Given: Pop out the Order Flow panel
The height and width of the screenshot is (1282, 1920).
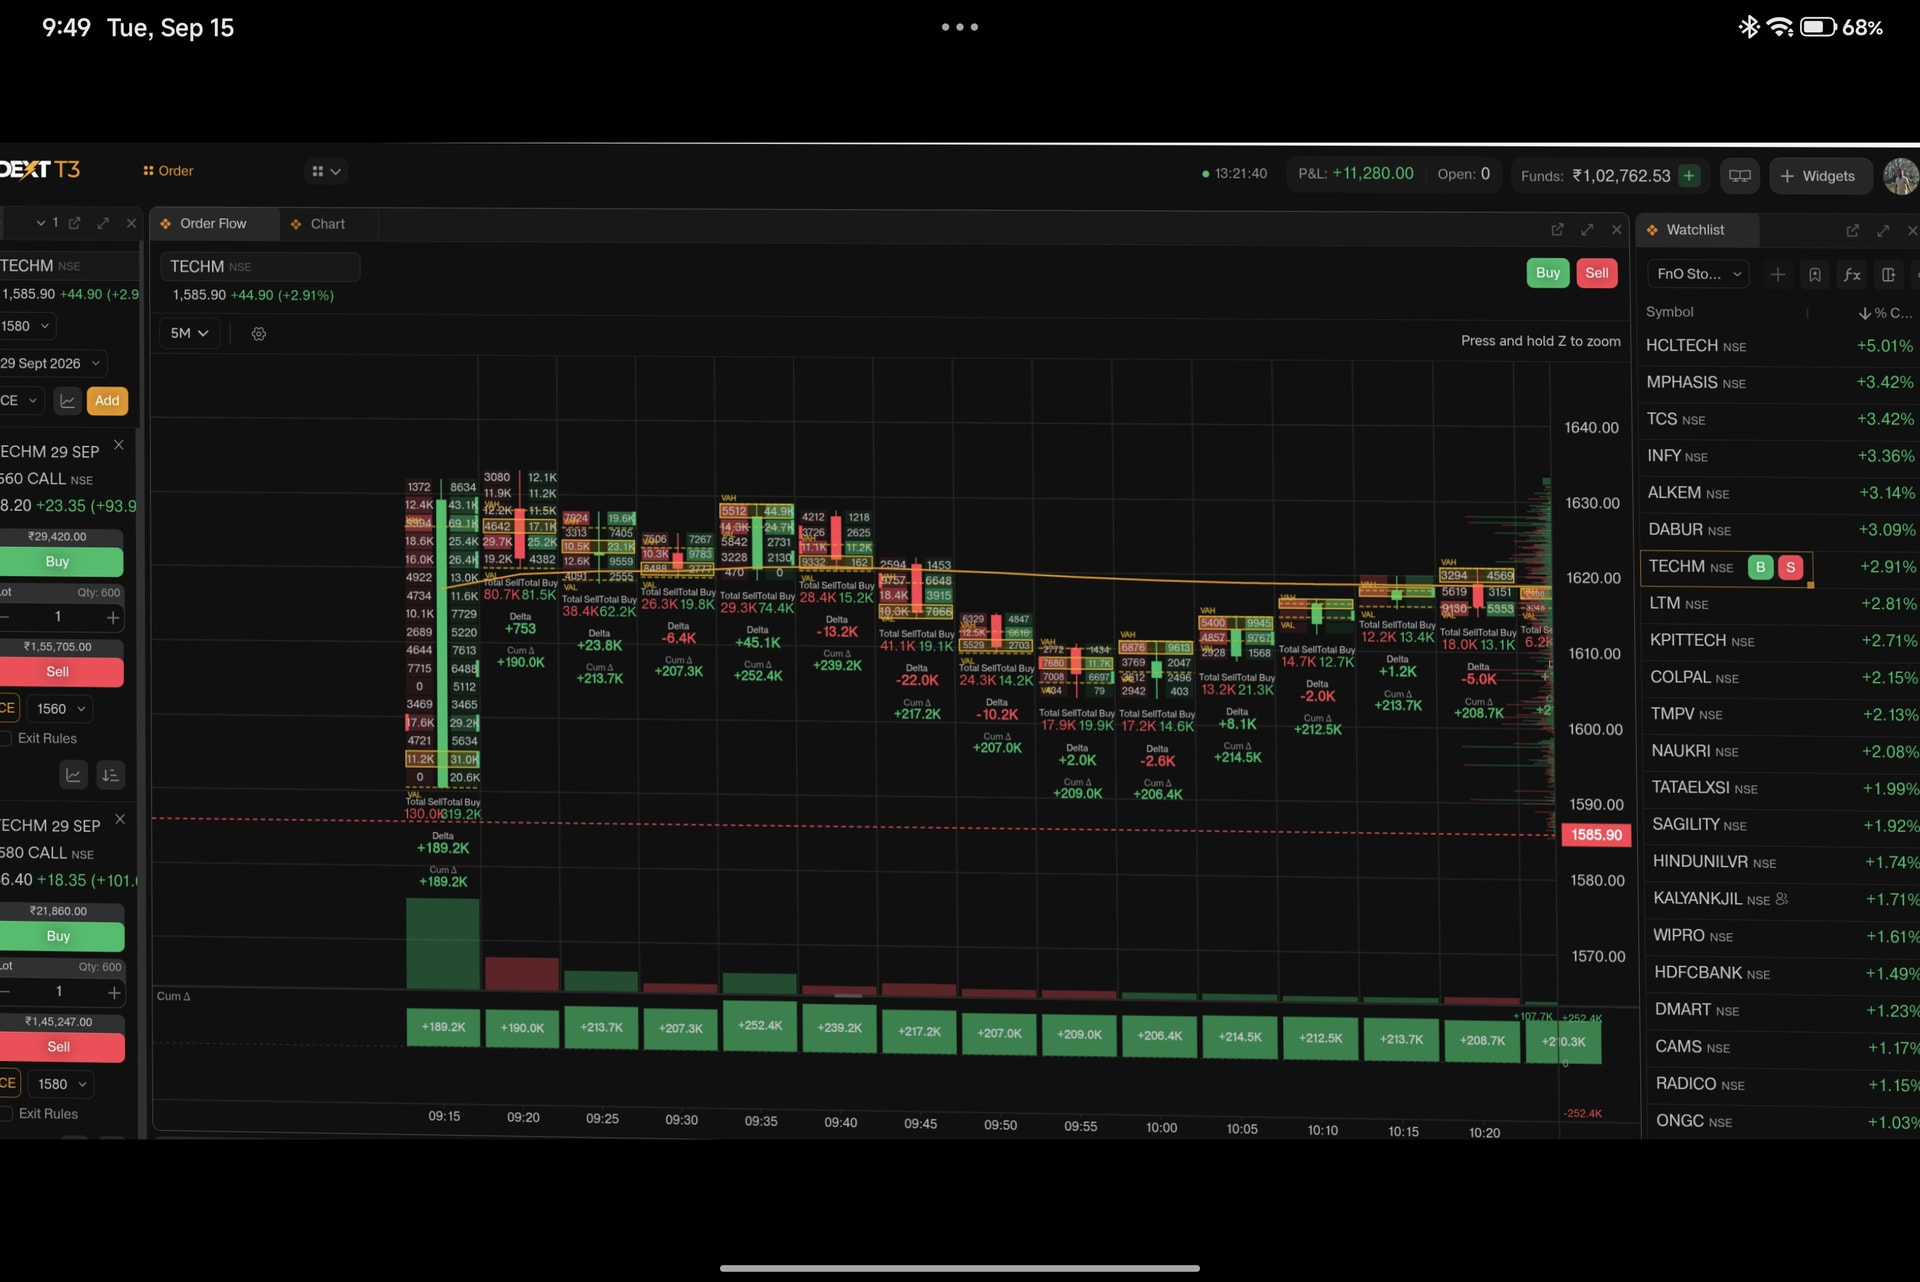Looking at the screenshot, I should (x=1557, y=230).
